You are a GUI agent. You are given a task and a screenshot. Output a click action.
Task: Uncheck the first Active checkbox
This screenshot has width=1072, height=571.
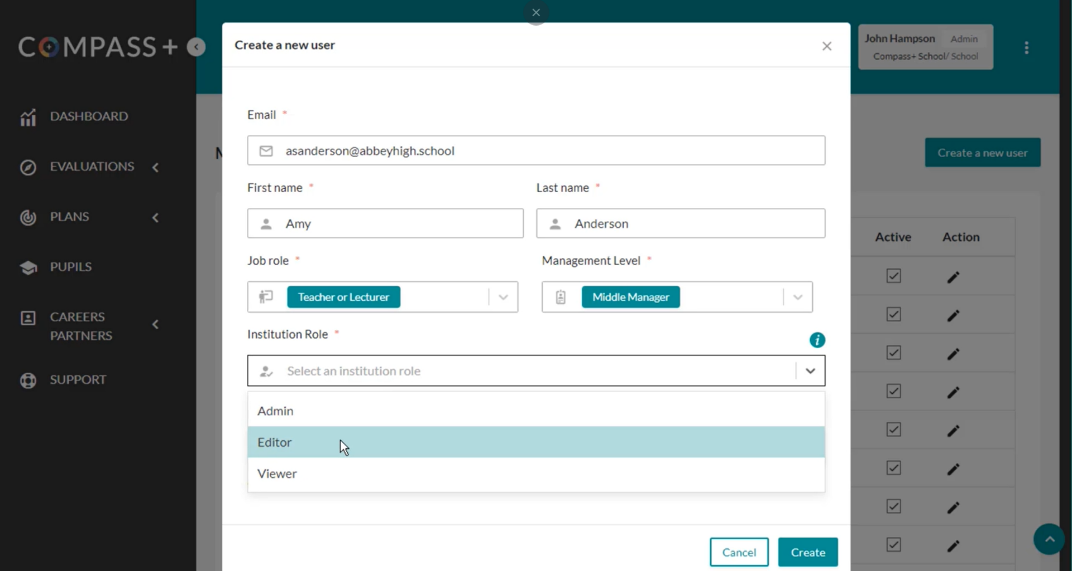tap(893, 276)
